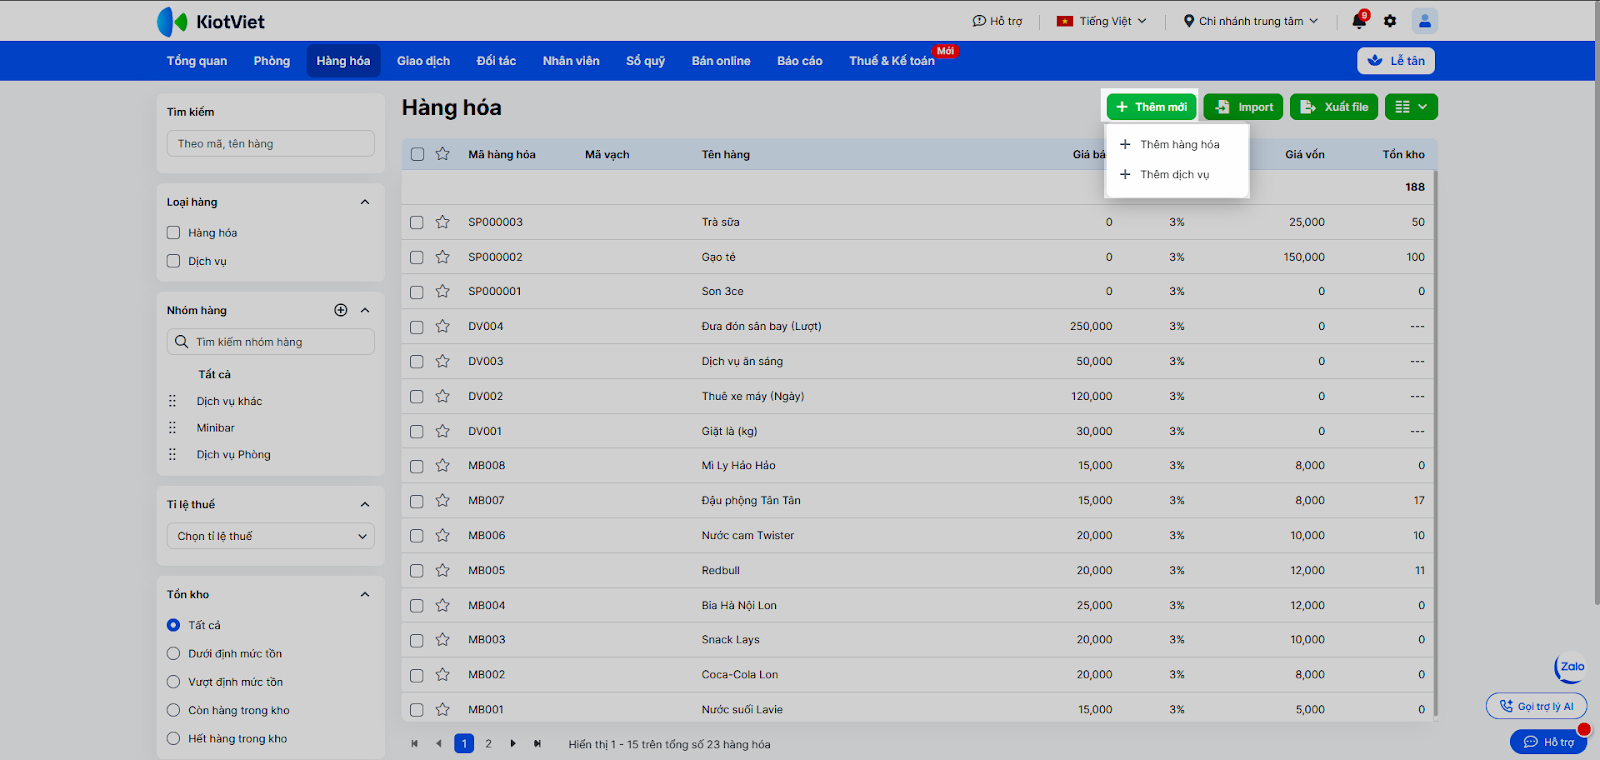
Task: Open the Sổ quỹ menu
Action: [x=646, y=61]
